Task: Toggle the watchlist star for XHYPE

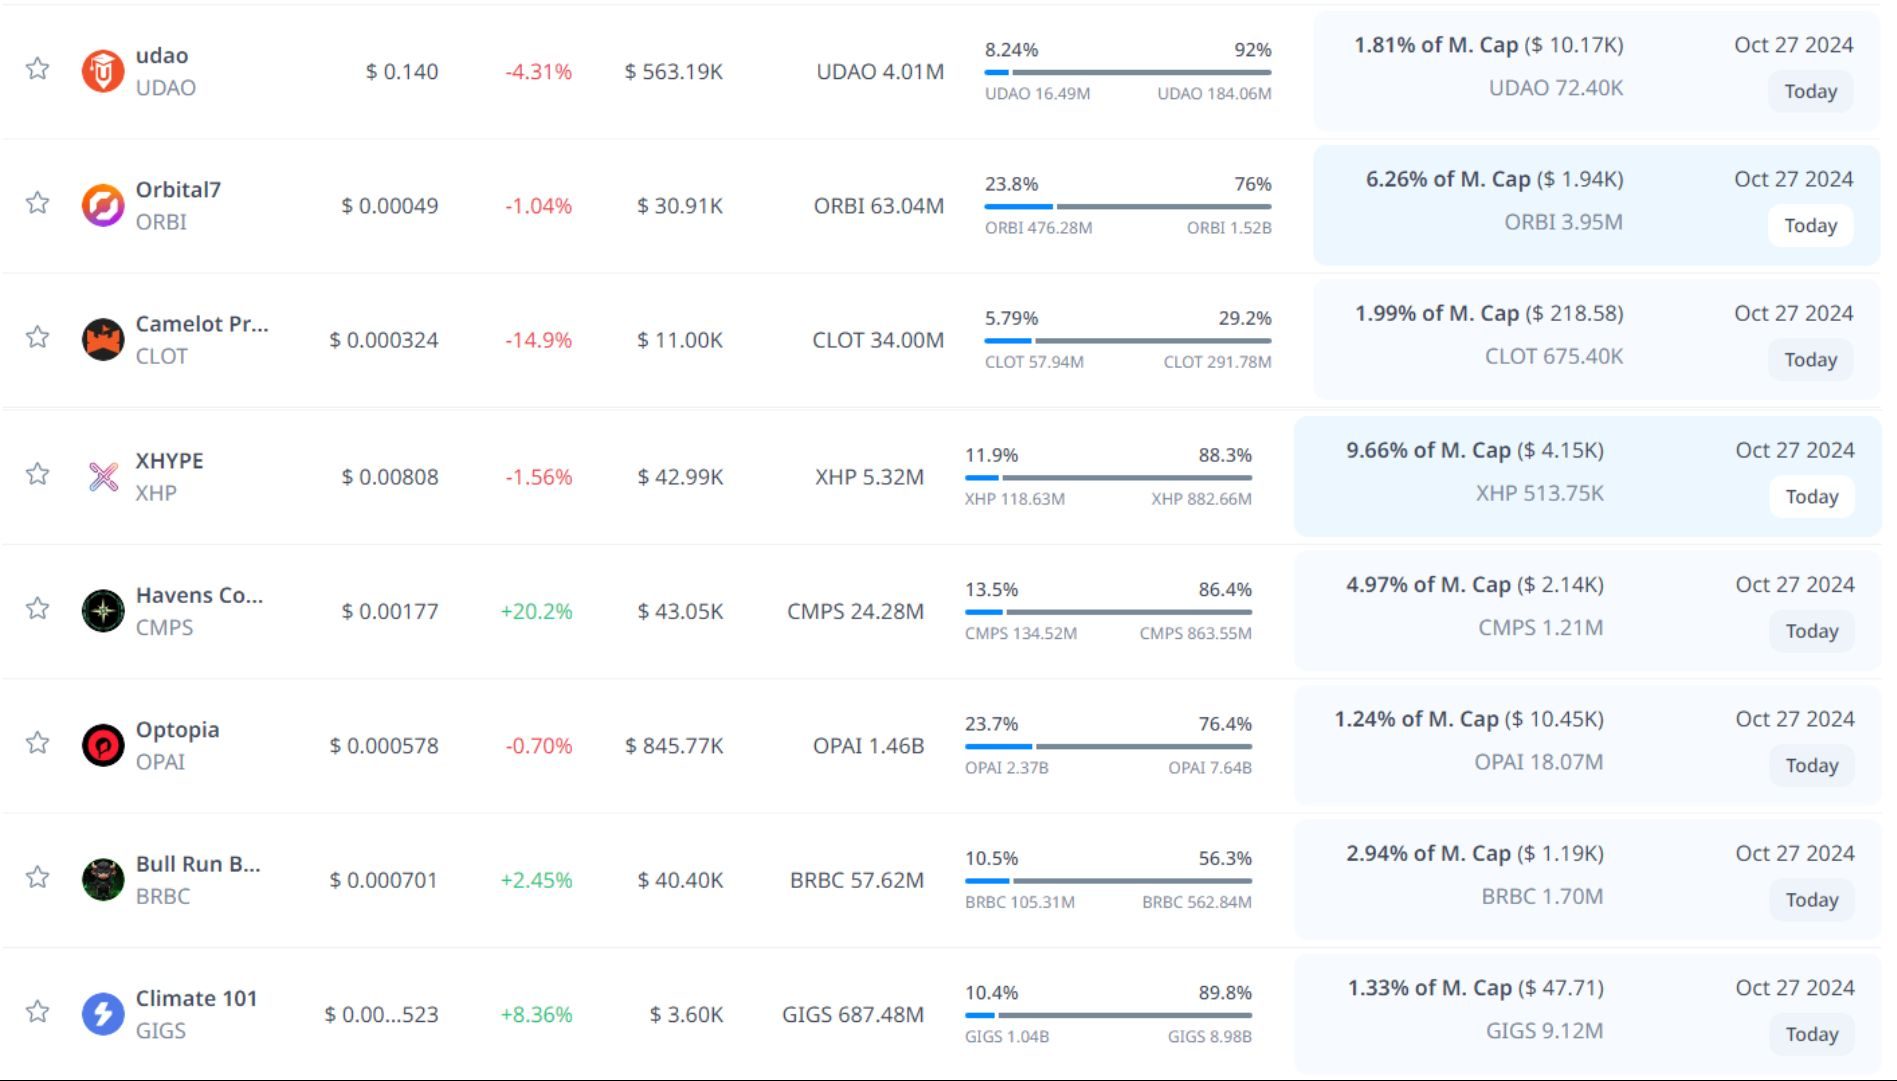Action: pyautogui.click(x=38, y=474)
